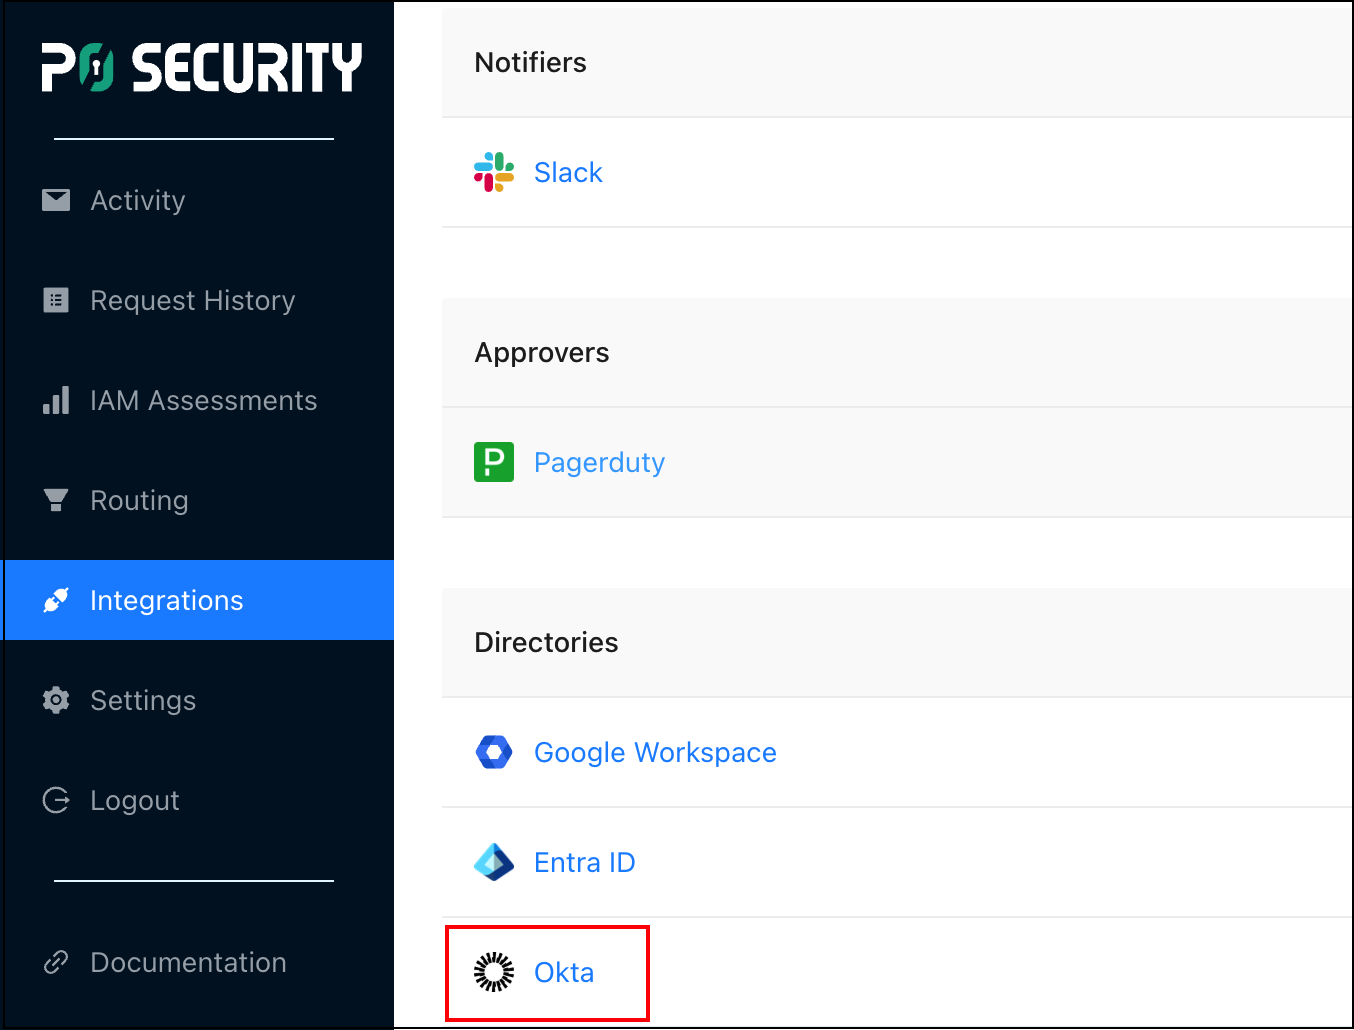Screen dimensions: 1354x1030
Task: Click the Entra ID diamond icon
Action: tap(493, 861)
